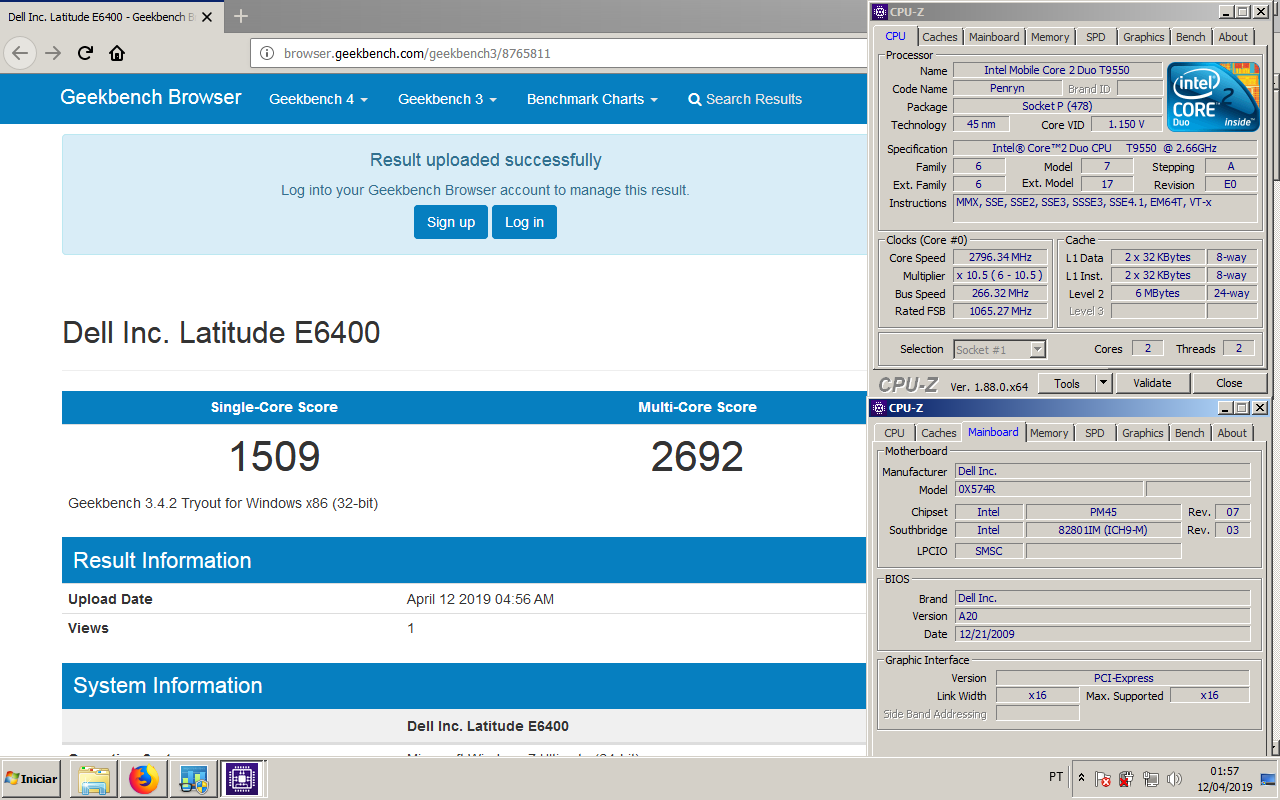The width and height of the screenshot is (1280, 800).
Task: Click the Close button in CPU-Z
Action: click(x=1229, y=383)
